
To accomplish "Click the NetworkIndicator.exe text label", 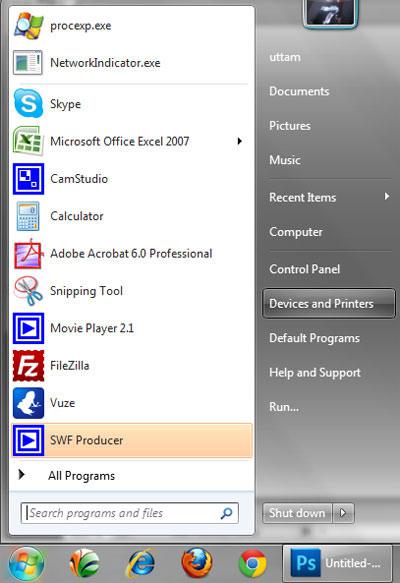I will (x=105, y=63).
